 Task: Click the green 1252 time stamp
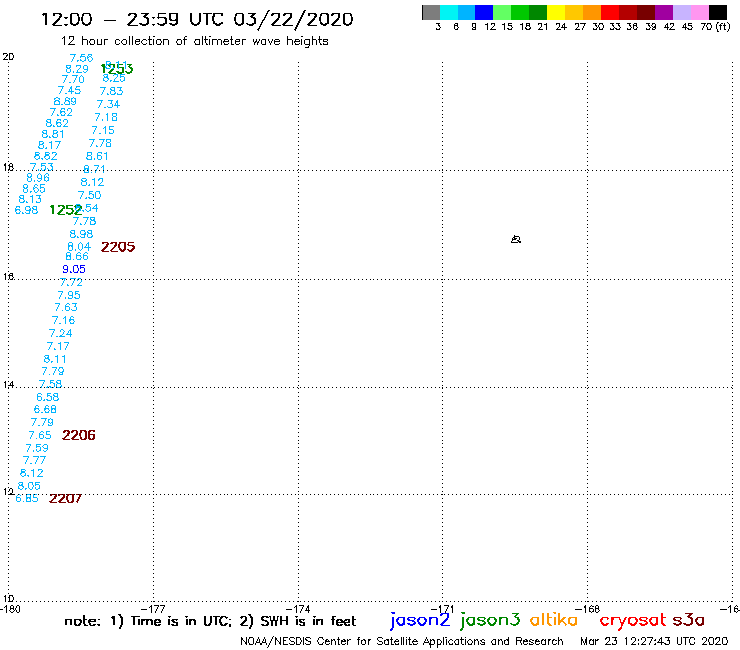click(66, 210)
